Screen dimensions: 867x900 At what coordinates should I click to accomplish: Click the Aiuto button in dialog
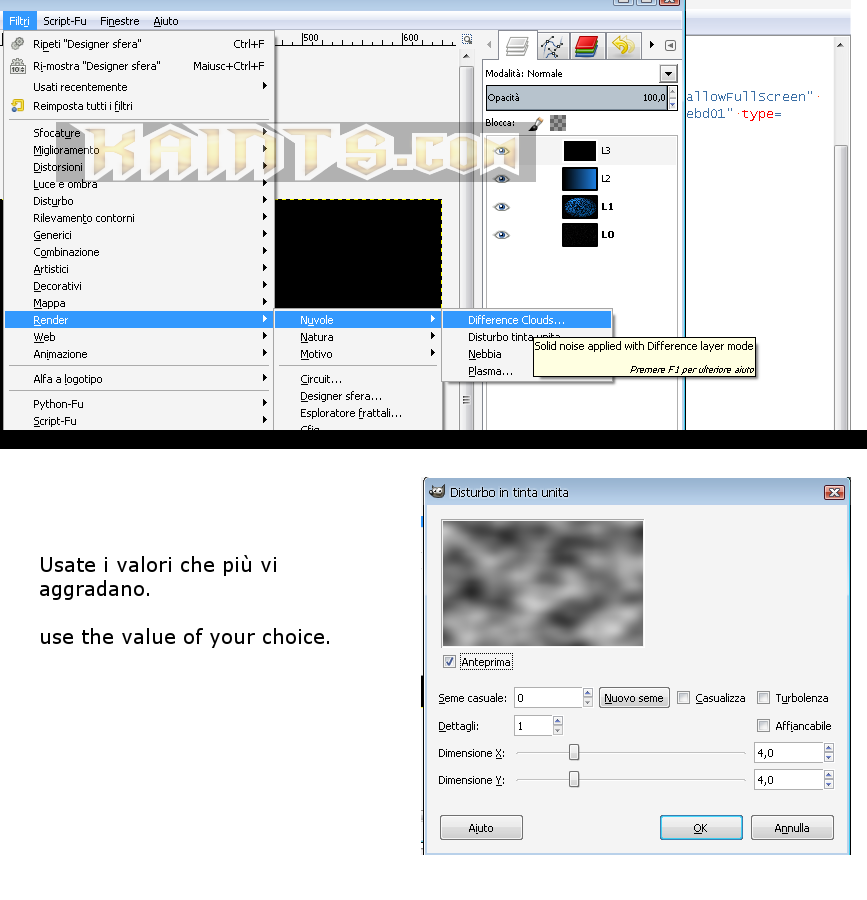(481, 828)
